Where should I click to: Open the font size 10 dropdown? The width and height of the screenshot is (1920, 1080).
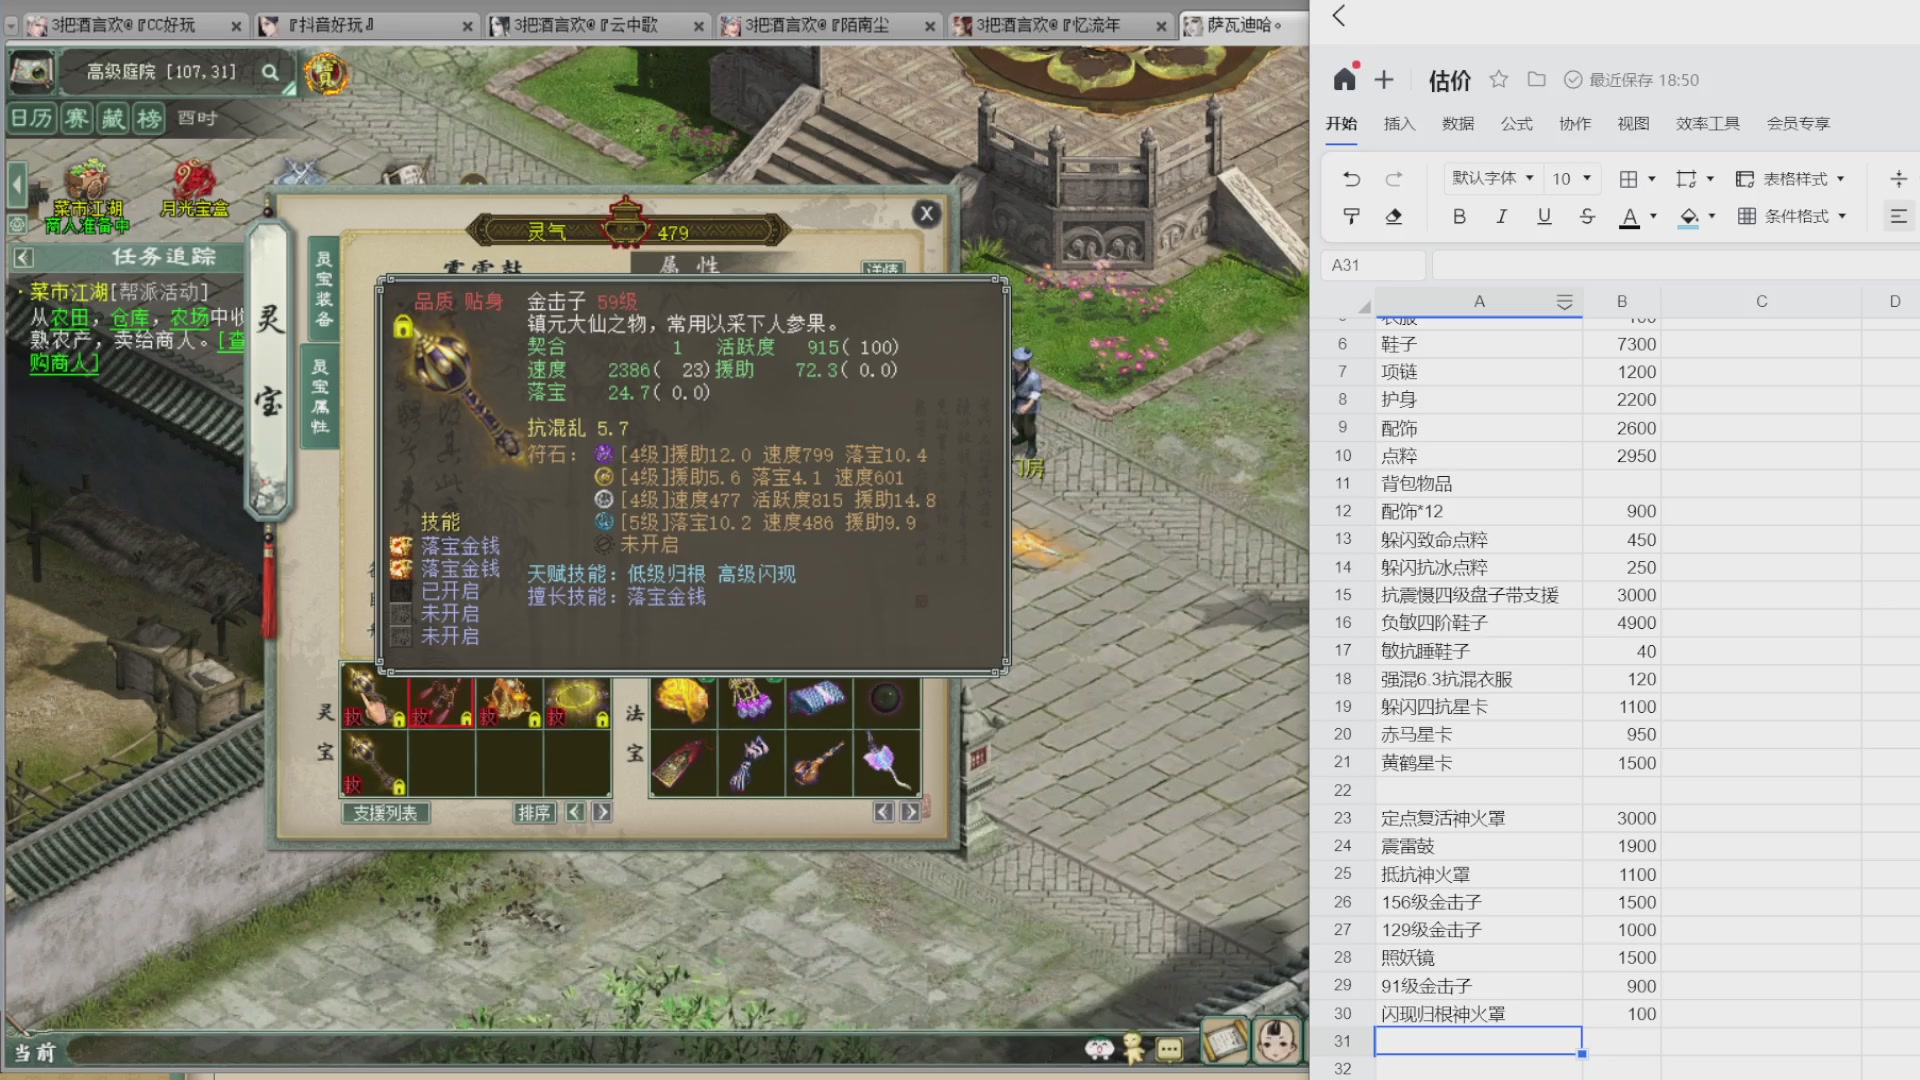click(1571, 179)
